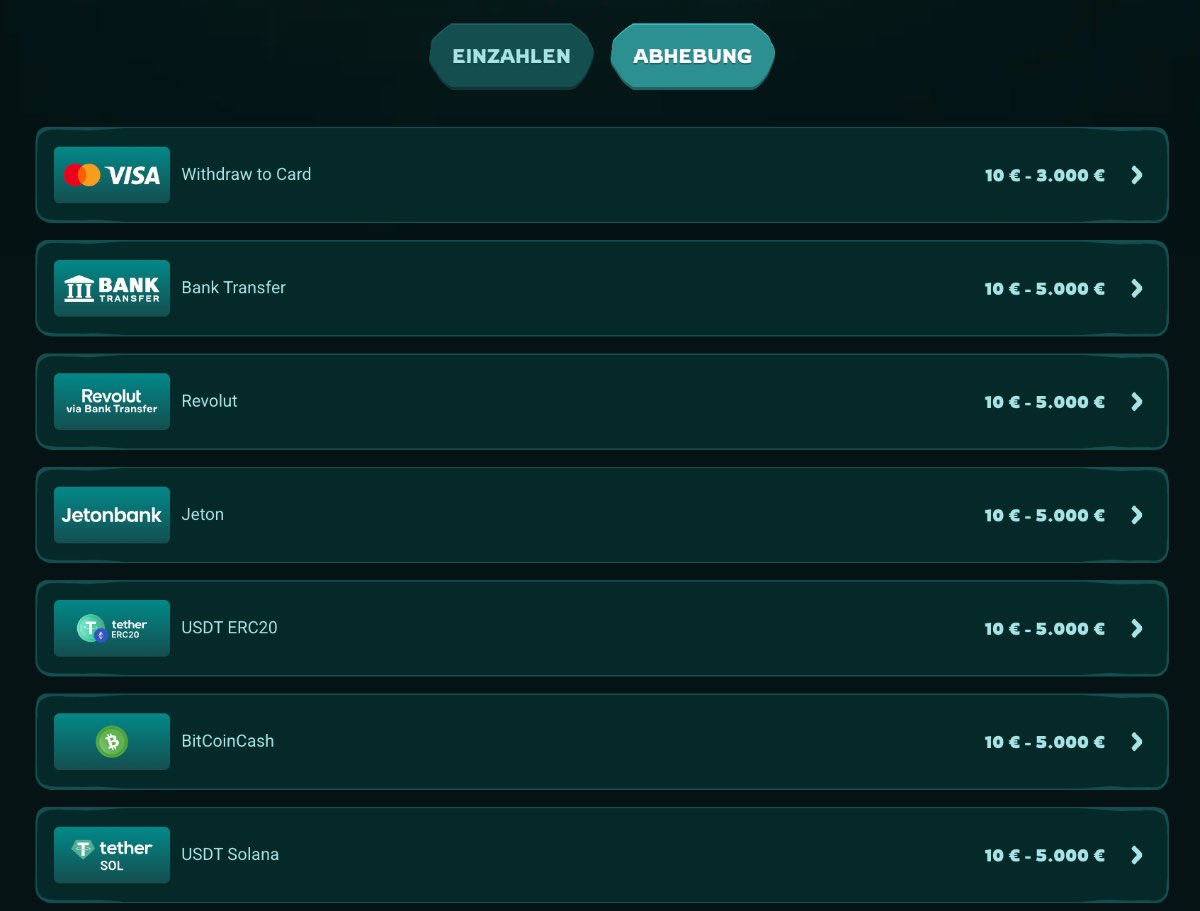Choose the BitCoinCash label text
Screen dimensions: 1200x911
227,741
